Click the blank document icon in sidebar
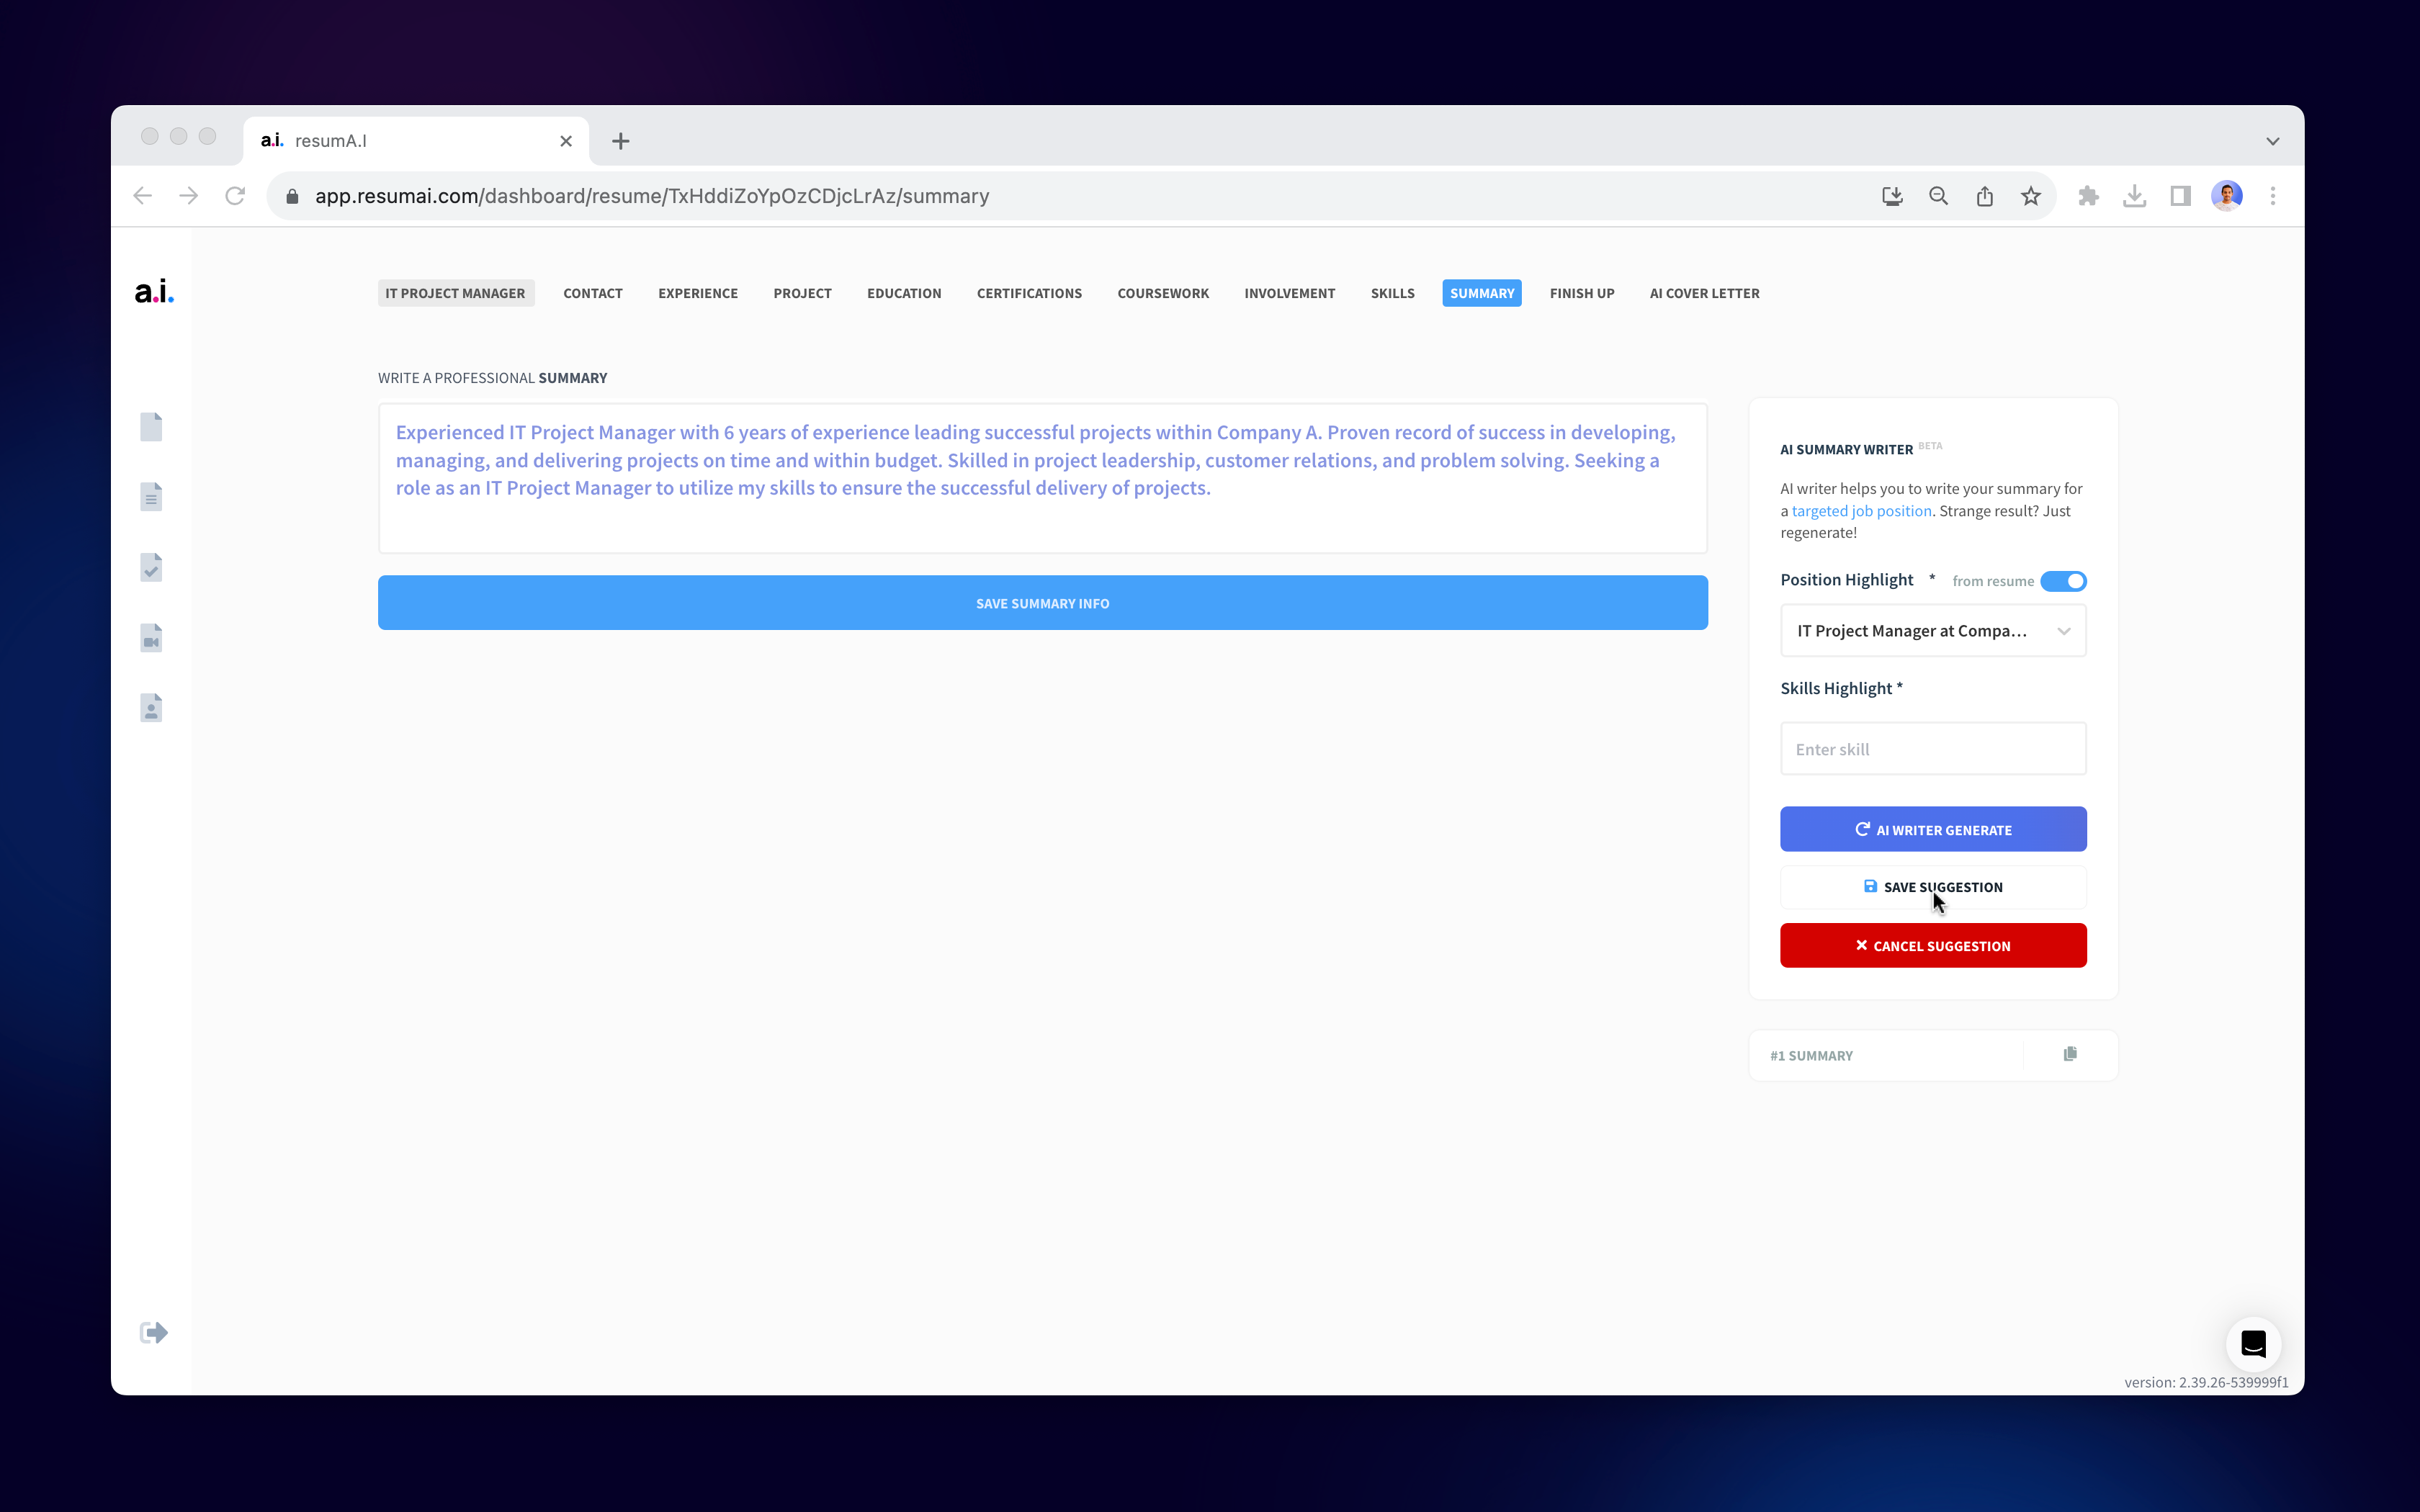Viewport: 2420px width, 1512px height. pos(151,427)
